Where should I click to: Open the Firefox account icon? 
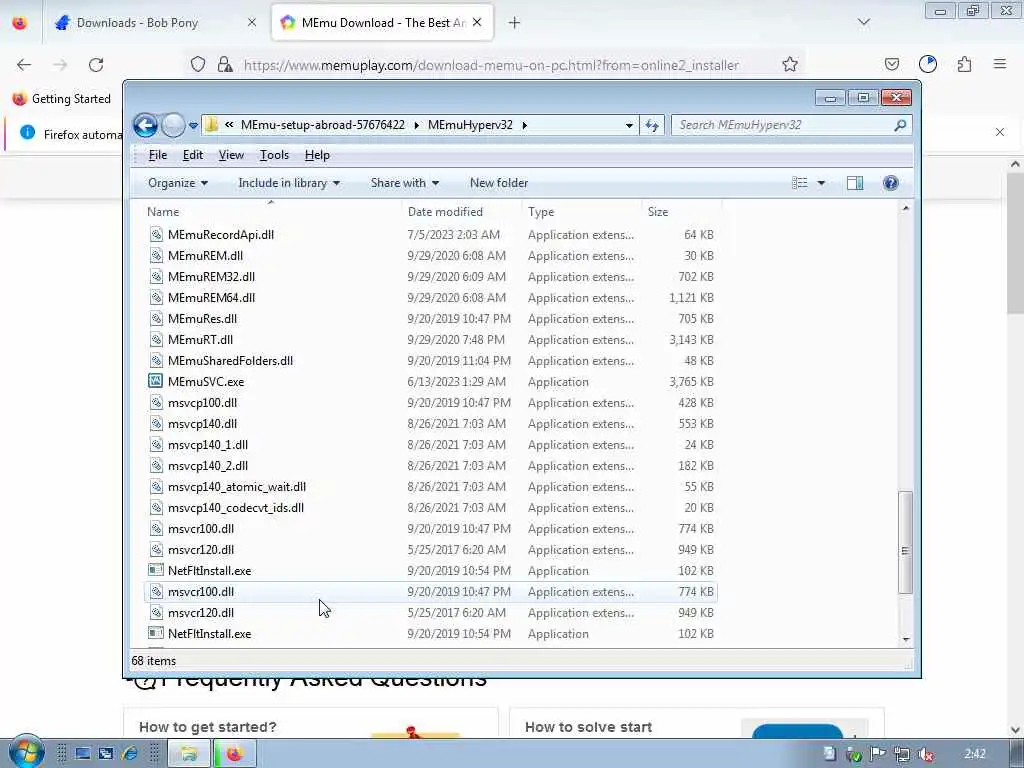[928, 64]
